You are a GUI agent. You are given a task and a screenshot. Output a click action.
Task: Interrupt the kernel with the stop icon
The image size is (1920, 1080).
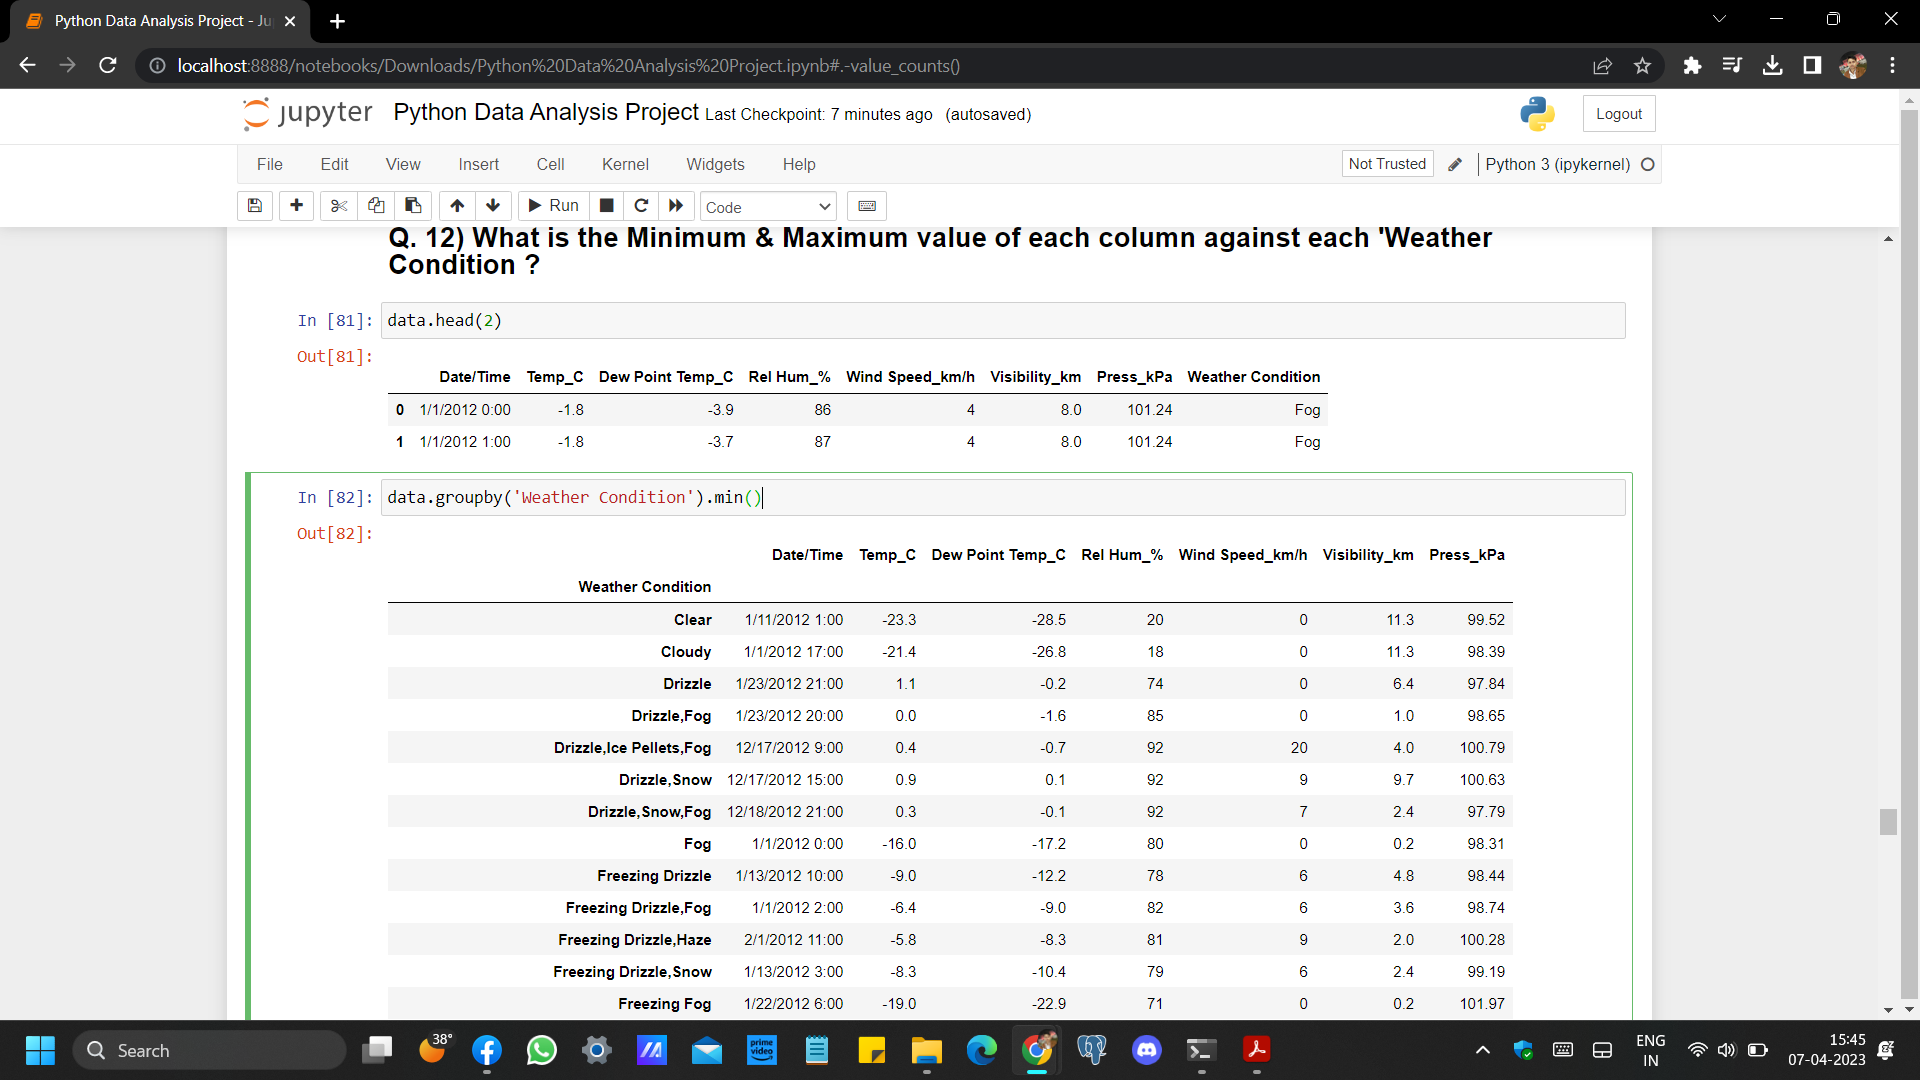click(606, 206)
